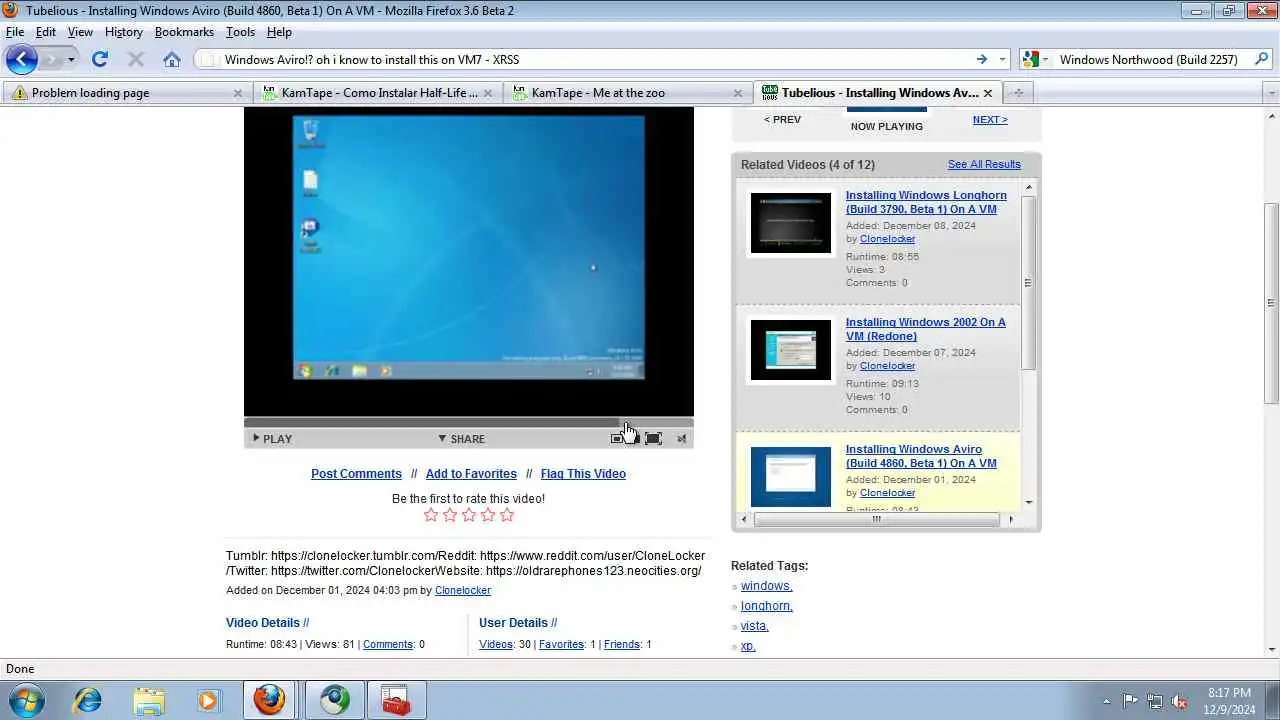Viewport: 1280px width, 720px height.
Task: Open Windows Media Player on taskbar
Action: (208, 700)
